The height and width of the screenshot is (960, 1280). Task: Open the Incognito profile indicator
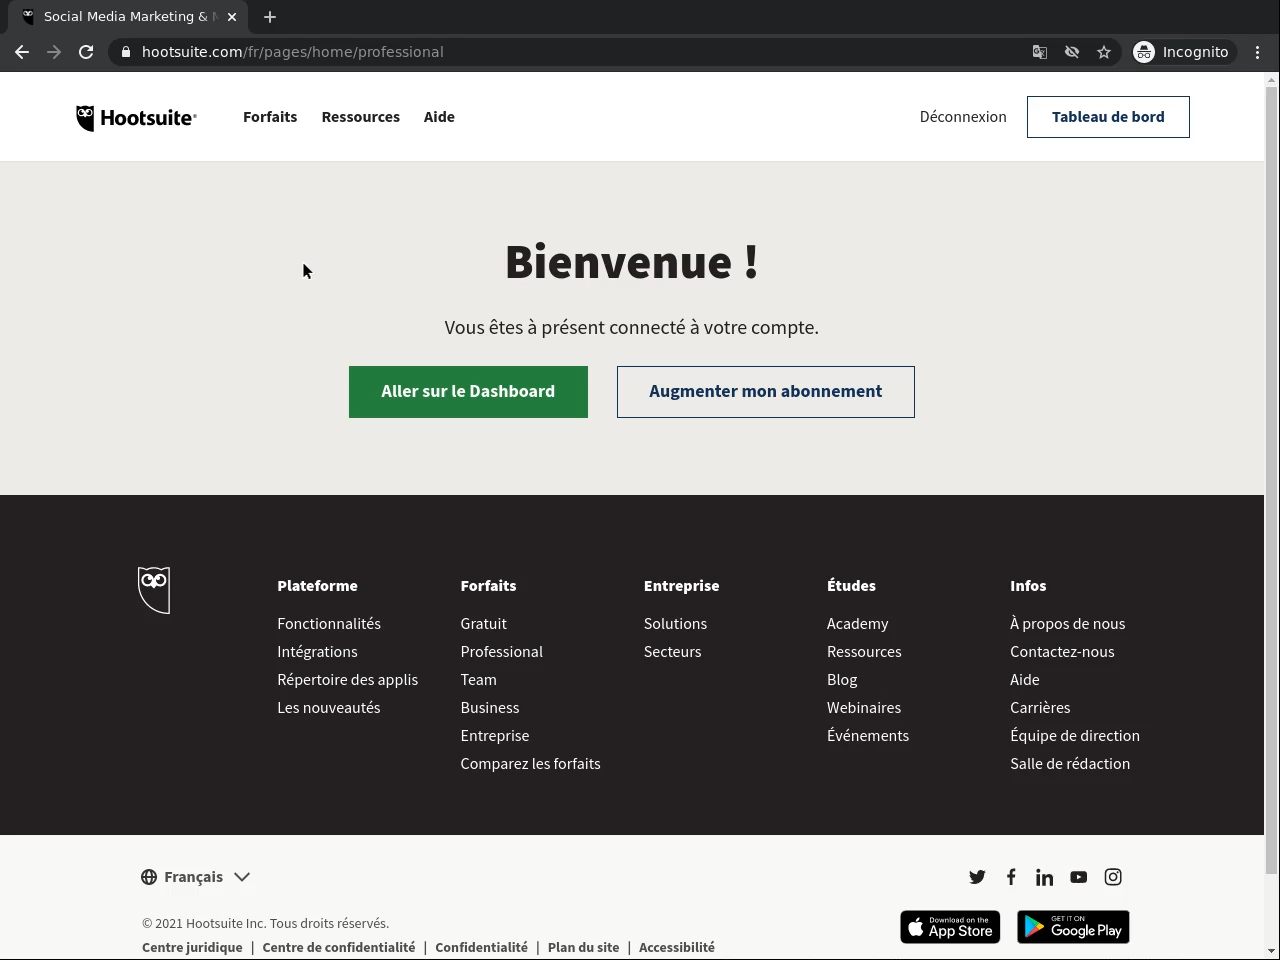coord(1182,52)
